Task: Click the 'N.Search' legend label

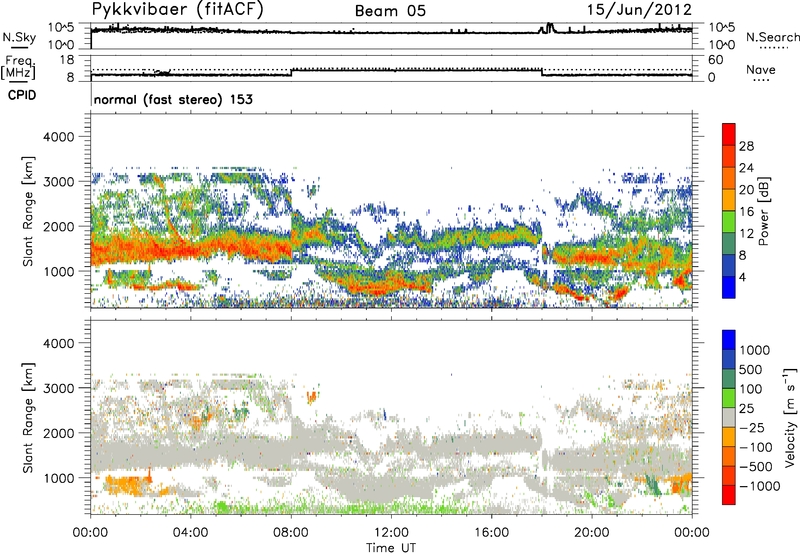Action: coord(772,37)
